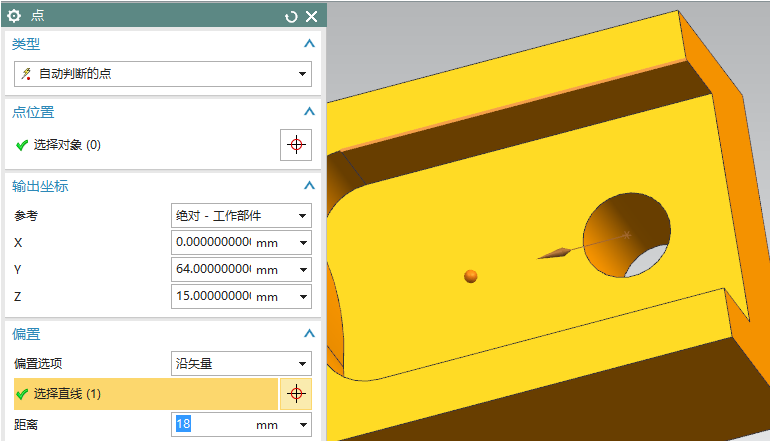This screenshot has width=771, height=441.
Task: Open point dialog icon beside 选择对象
Action: click(x=295, y=145)
